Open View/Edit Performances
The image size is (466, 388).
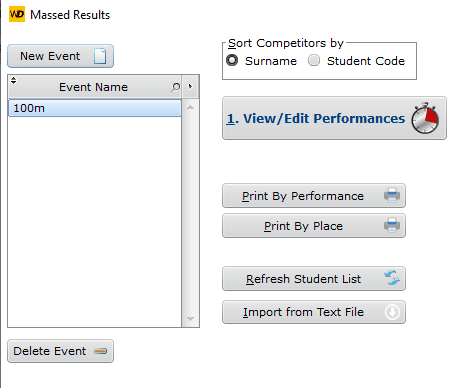tap(334, 118)
